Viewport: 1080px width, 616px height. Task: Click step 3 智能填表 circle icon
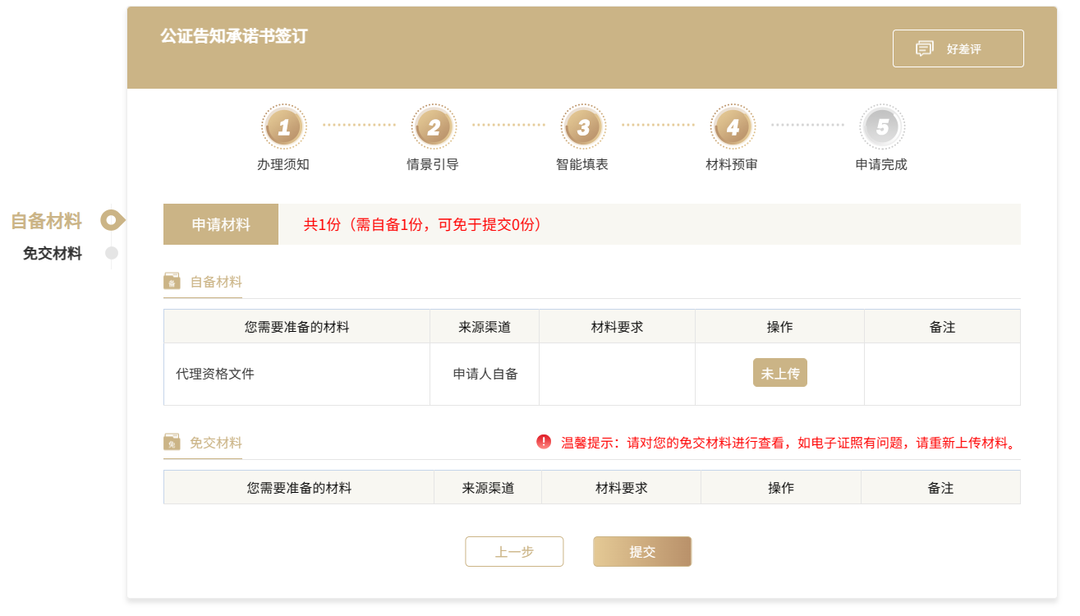(583, 127)
